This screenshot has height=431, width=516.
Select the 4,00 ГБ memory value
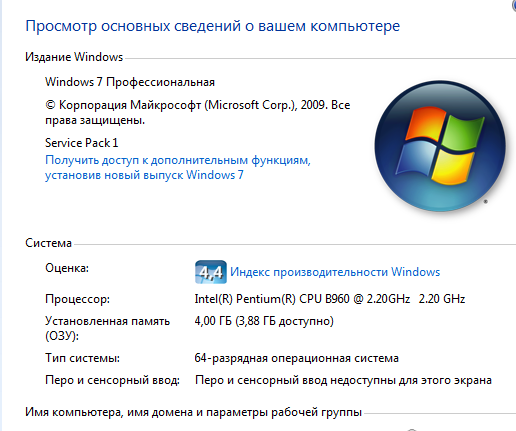264,321
